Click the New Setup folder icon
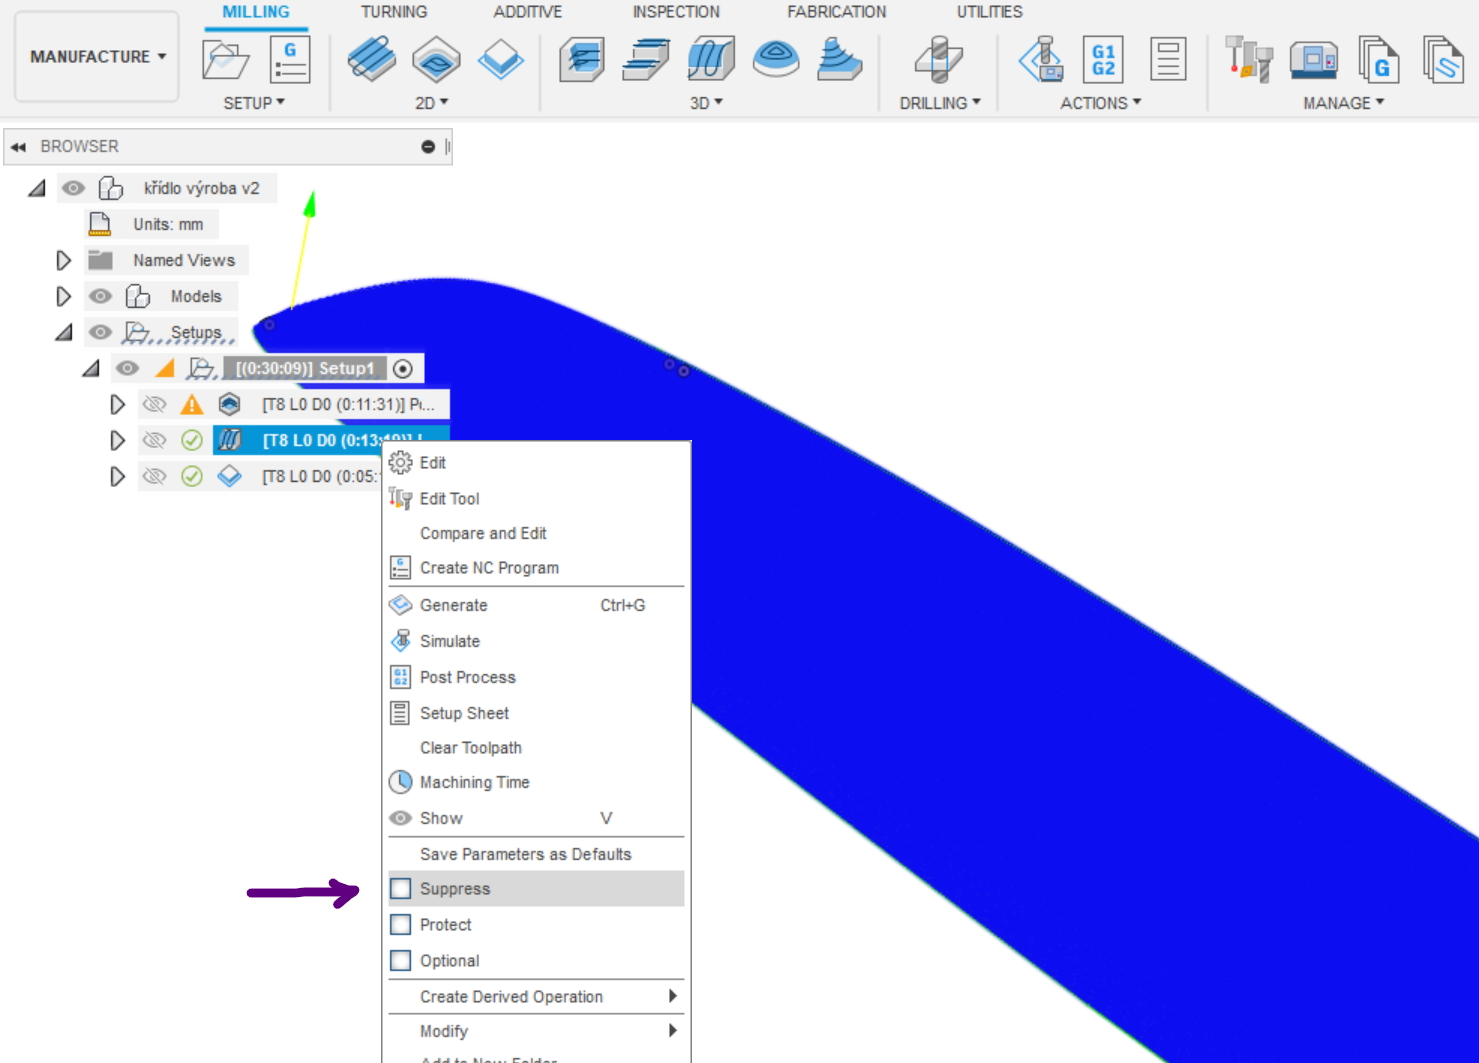Screen dimensions: 1479x1063 [225, 60]
